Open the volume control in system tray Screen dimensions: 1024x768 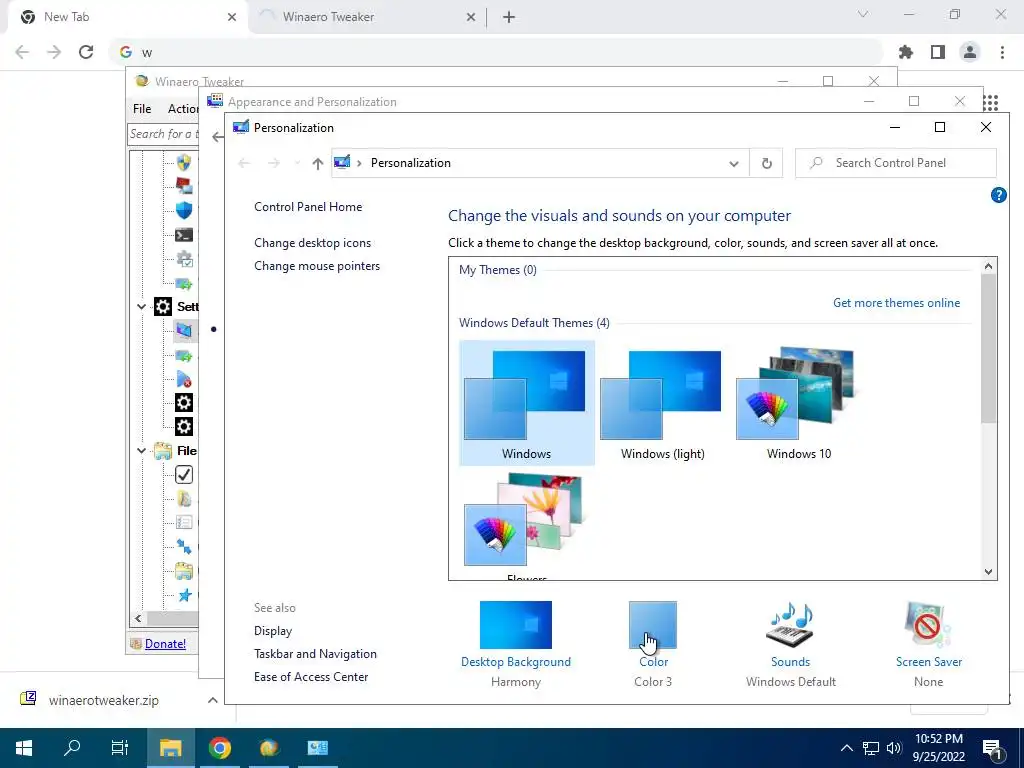pyautogui.click(x=894, y=748)
